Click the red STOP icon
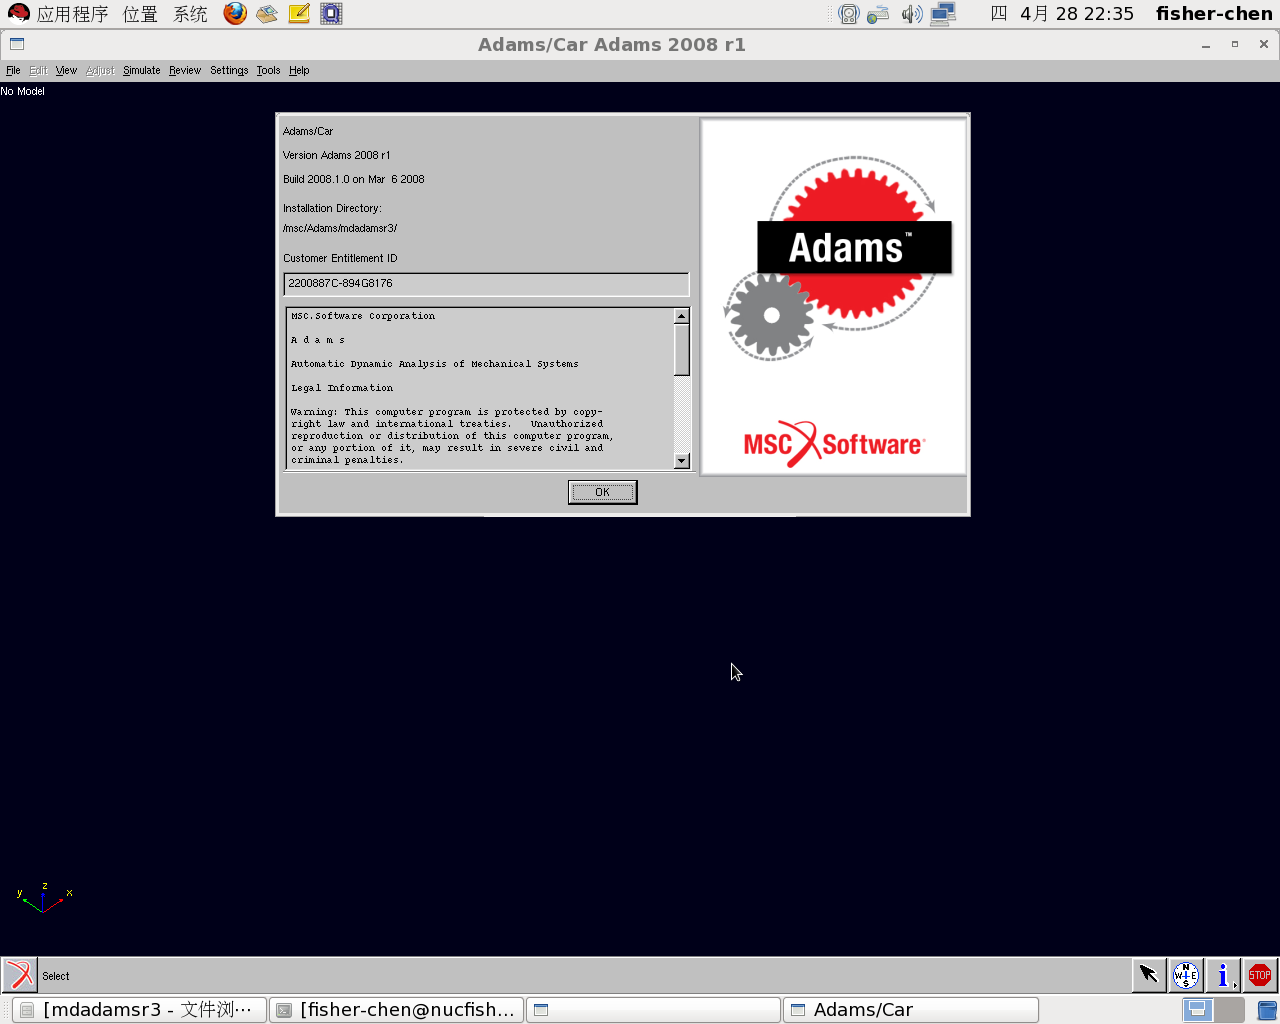1280x1024 pixels. click(1260, 975)
